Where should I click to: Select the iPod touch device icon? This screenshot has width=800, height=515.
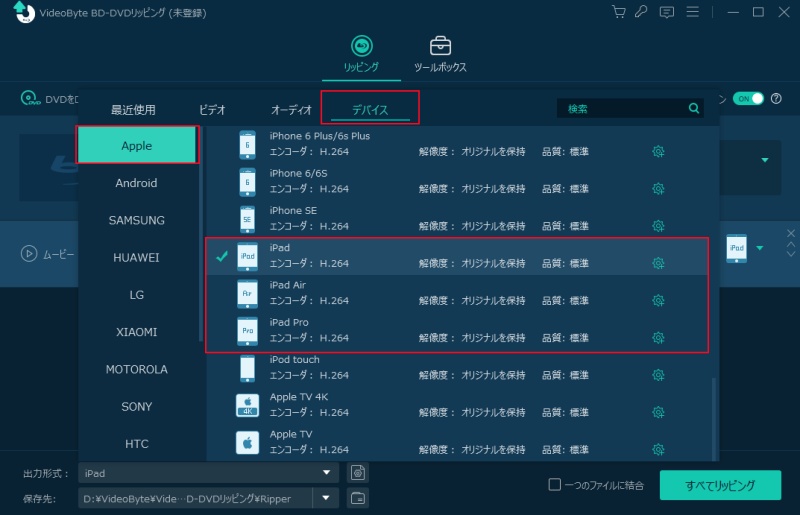pos(247,368)
